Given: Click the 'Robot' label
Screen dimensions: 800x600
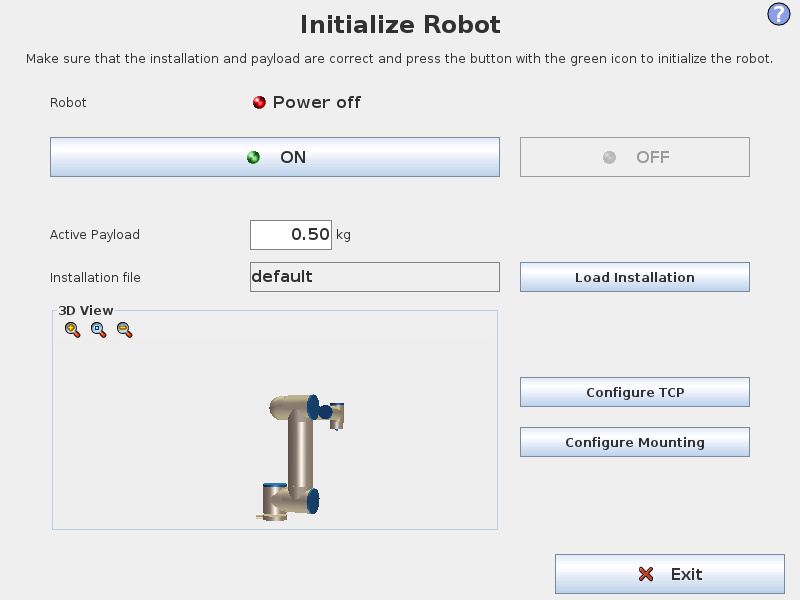Looking at the screenshot, I should (x=68, y=103).
